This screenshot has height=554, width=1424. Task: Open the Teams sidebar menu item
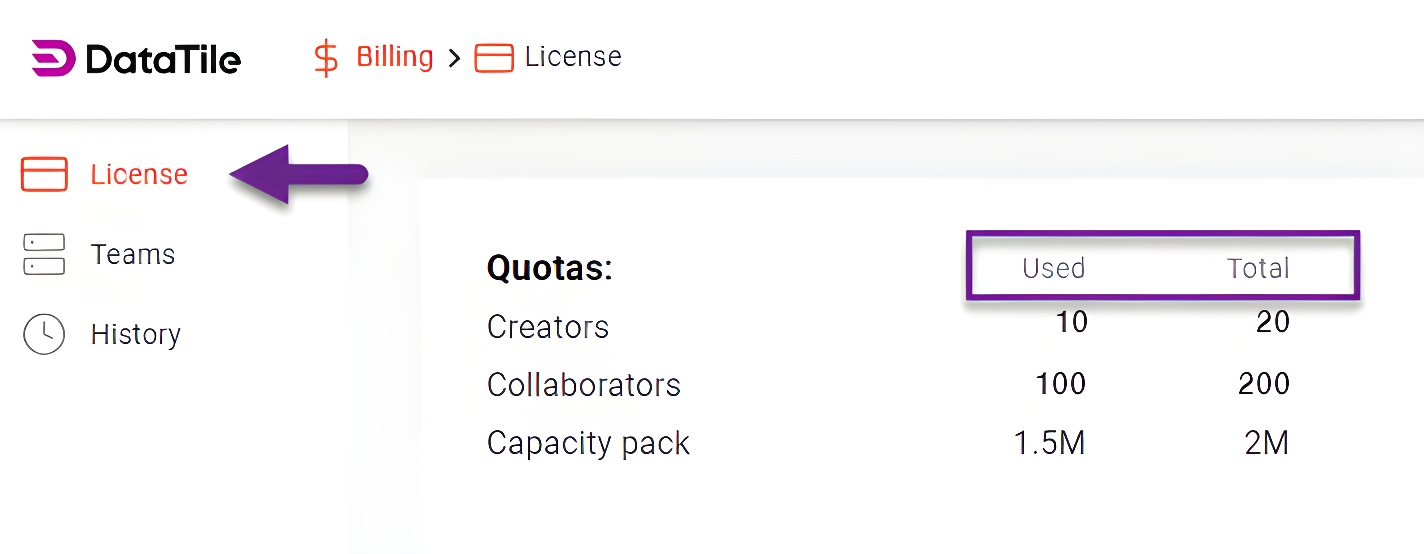(x=133, y=254)
